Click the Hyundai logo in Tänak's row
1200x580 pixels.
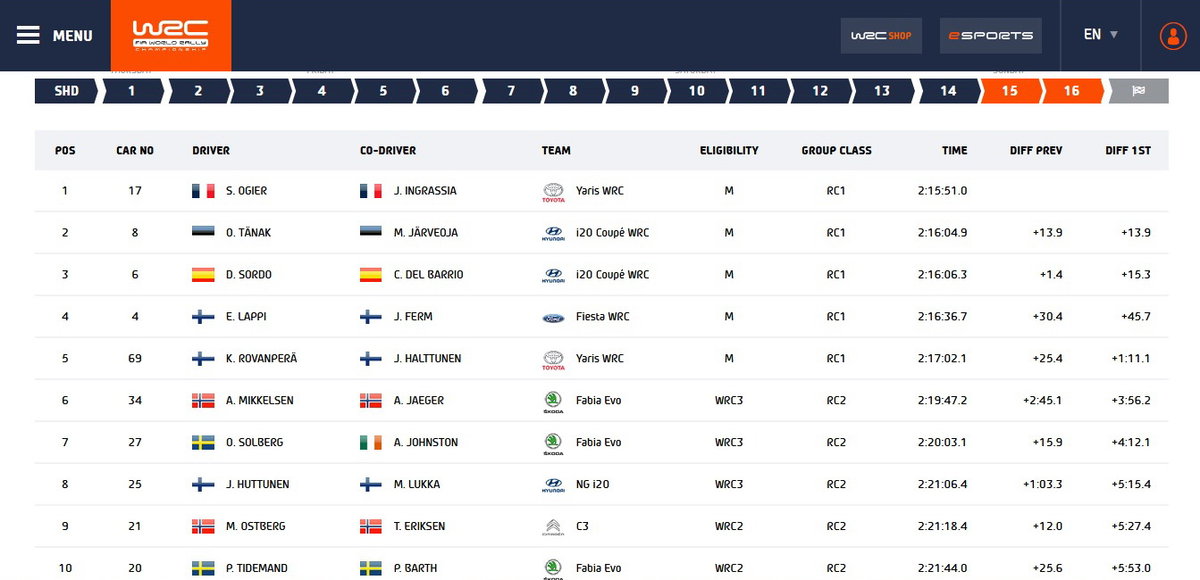coord(552,234)
